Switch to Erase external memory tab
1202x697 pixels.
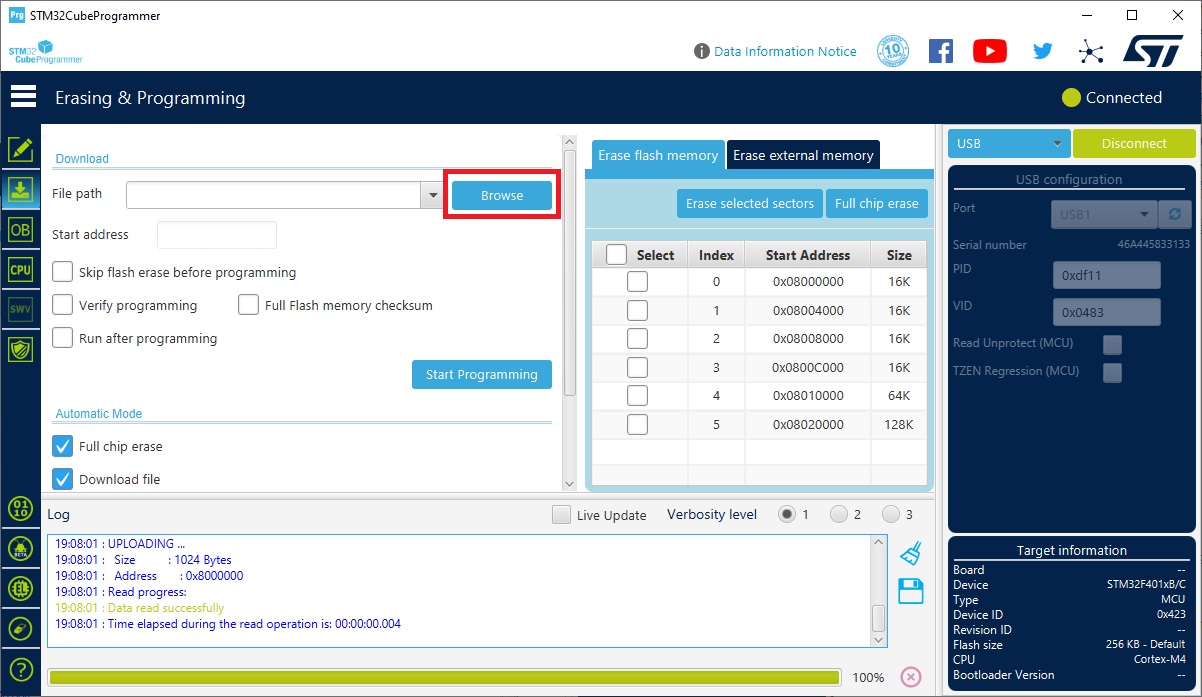[803, 155]
